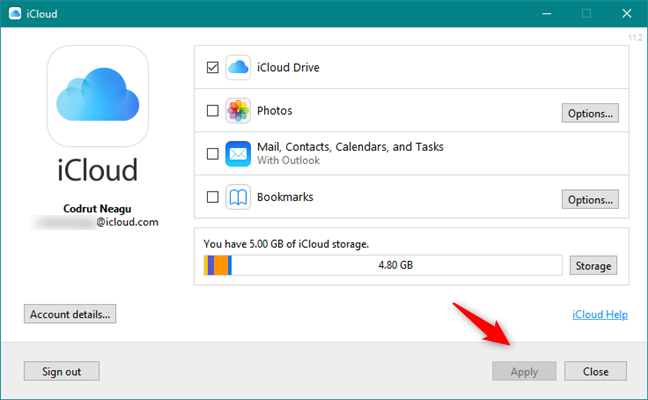Click the @icloud.com email address
648x400 pixels.
coord(95,222)
